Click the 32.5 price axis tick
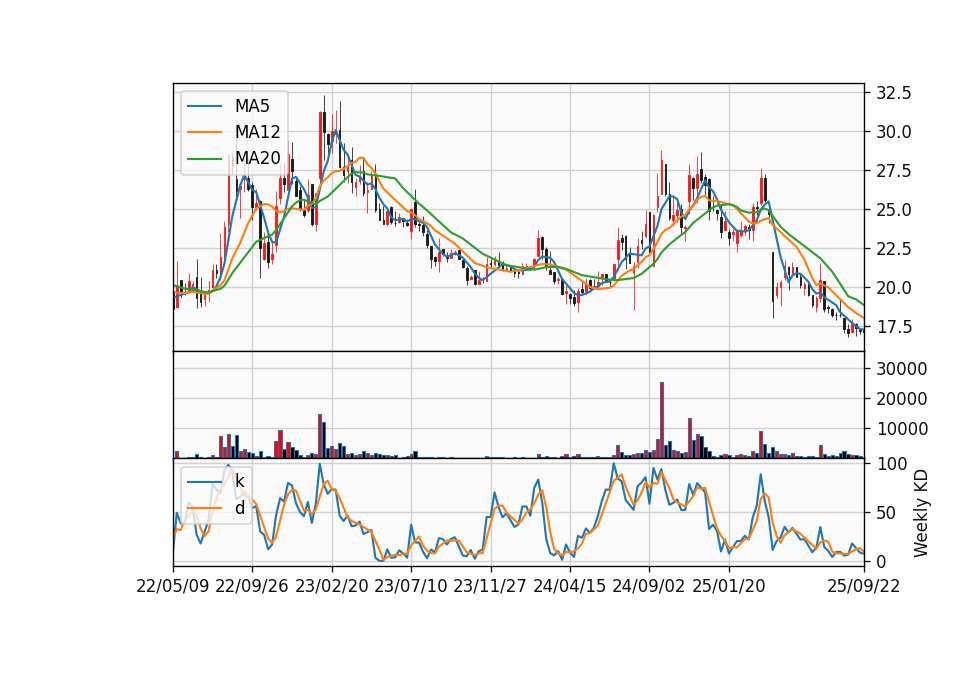 point(894,93)
